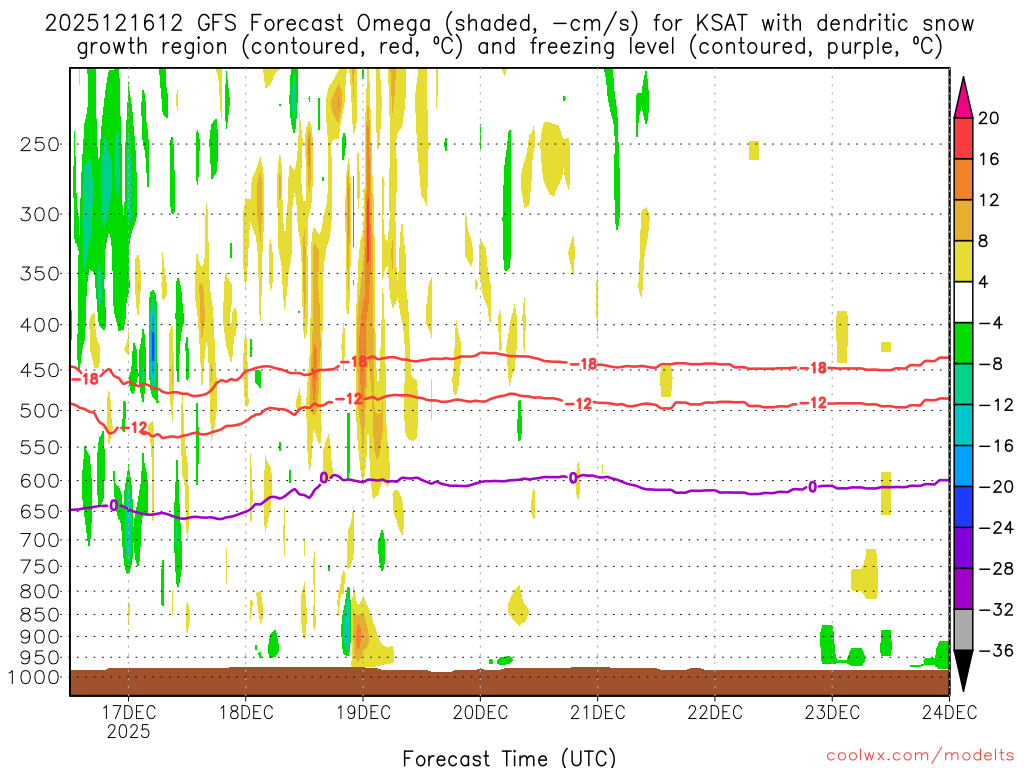
Task: Click the 700 pressure level label
Action: click(40, 540)
